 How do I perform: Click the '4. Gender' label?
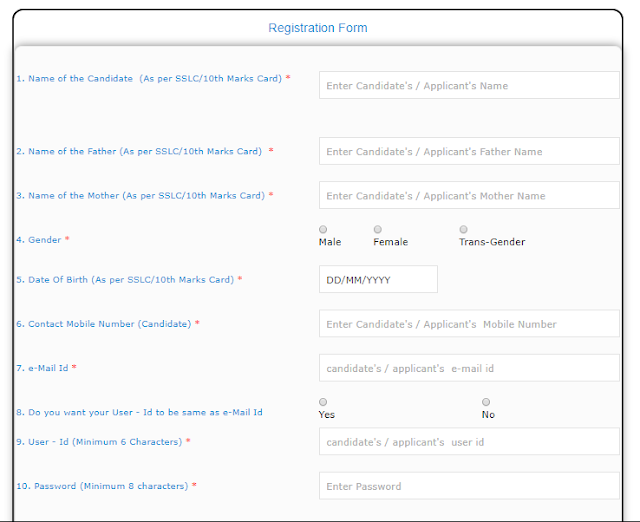tap(43, 240)
